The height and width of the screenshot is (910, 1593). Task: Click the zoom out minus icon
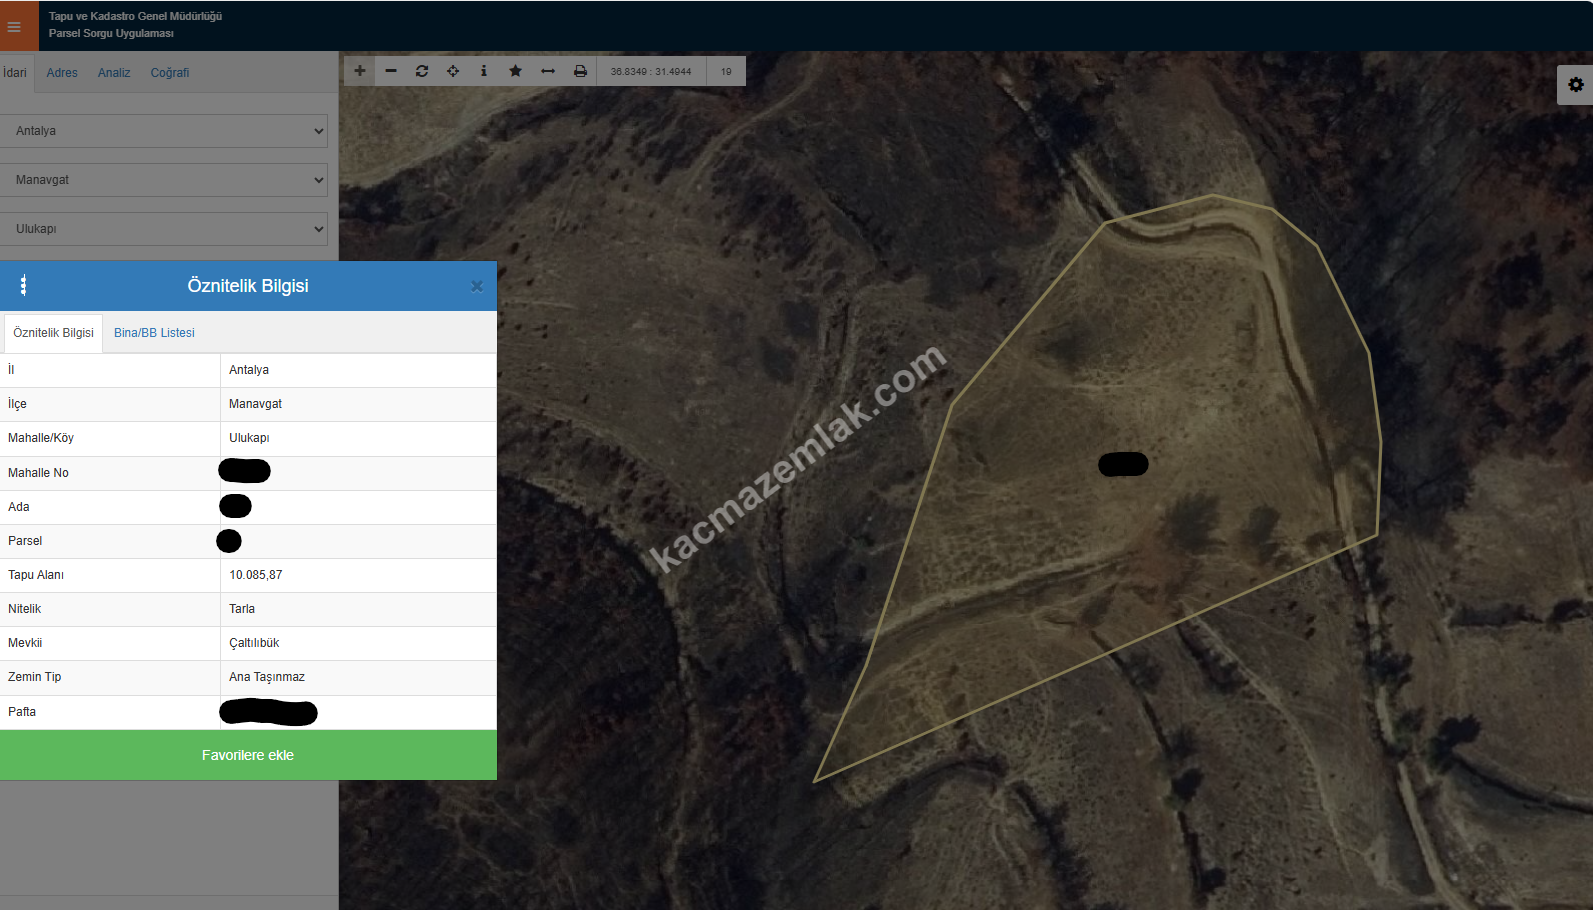[391, 71]
